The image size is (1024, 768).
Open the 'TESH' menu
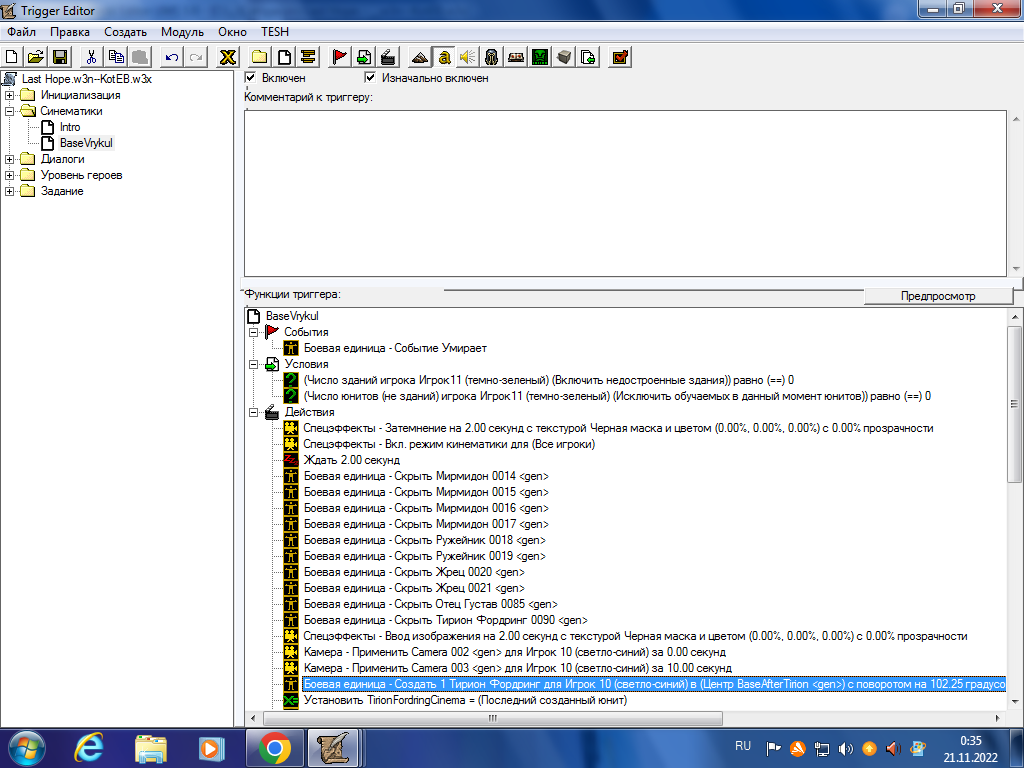tap(275, 32)
